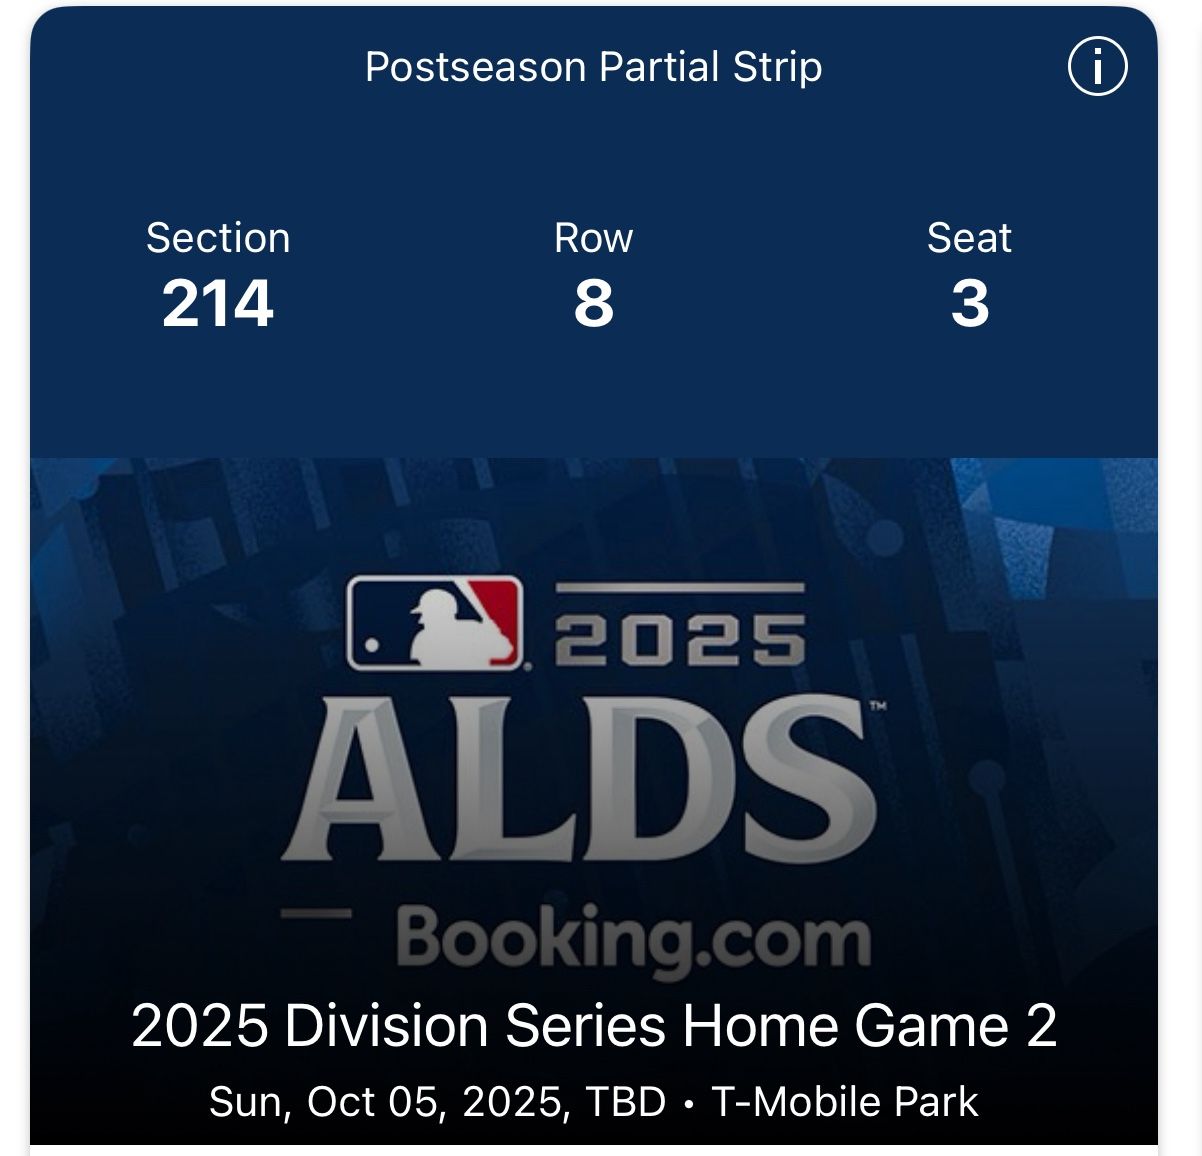Select the Postseason Partial Strip title
1202x1156 pixels.
tap(593, 67)
